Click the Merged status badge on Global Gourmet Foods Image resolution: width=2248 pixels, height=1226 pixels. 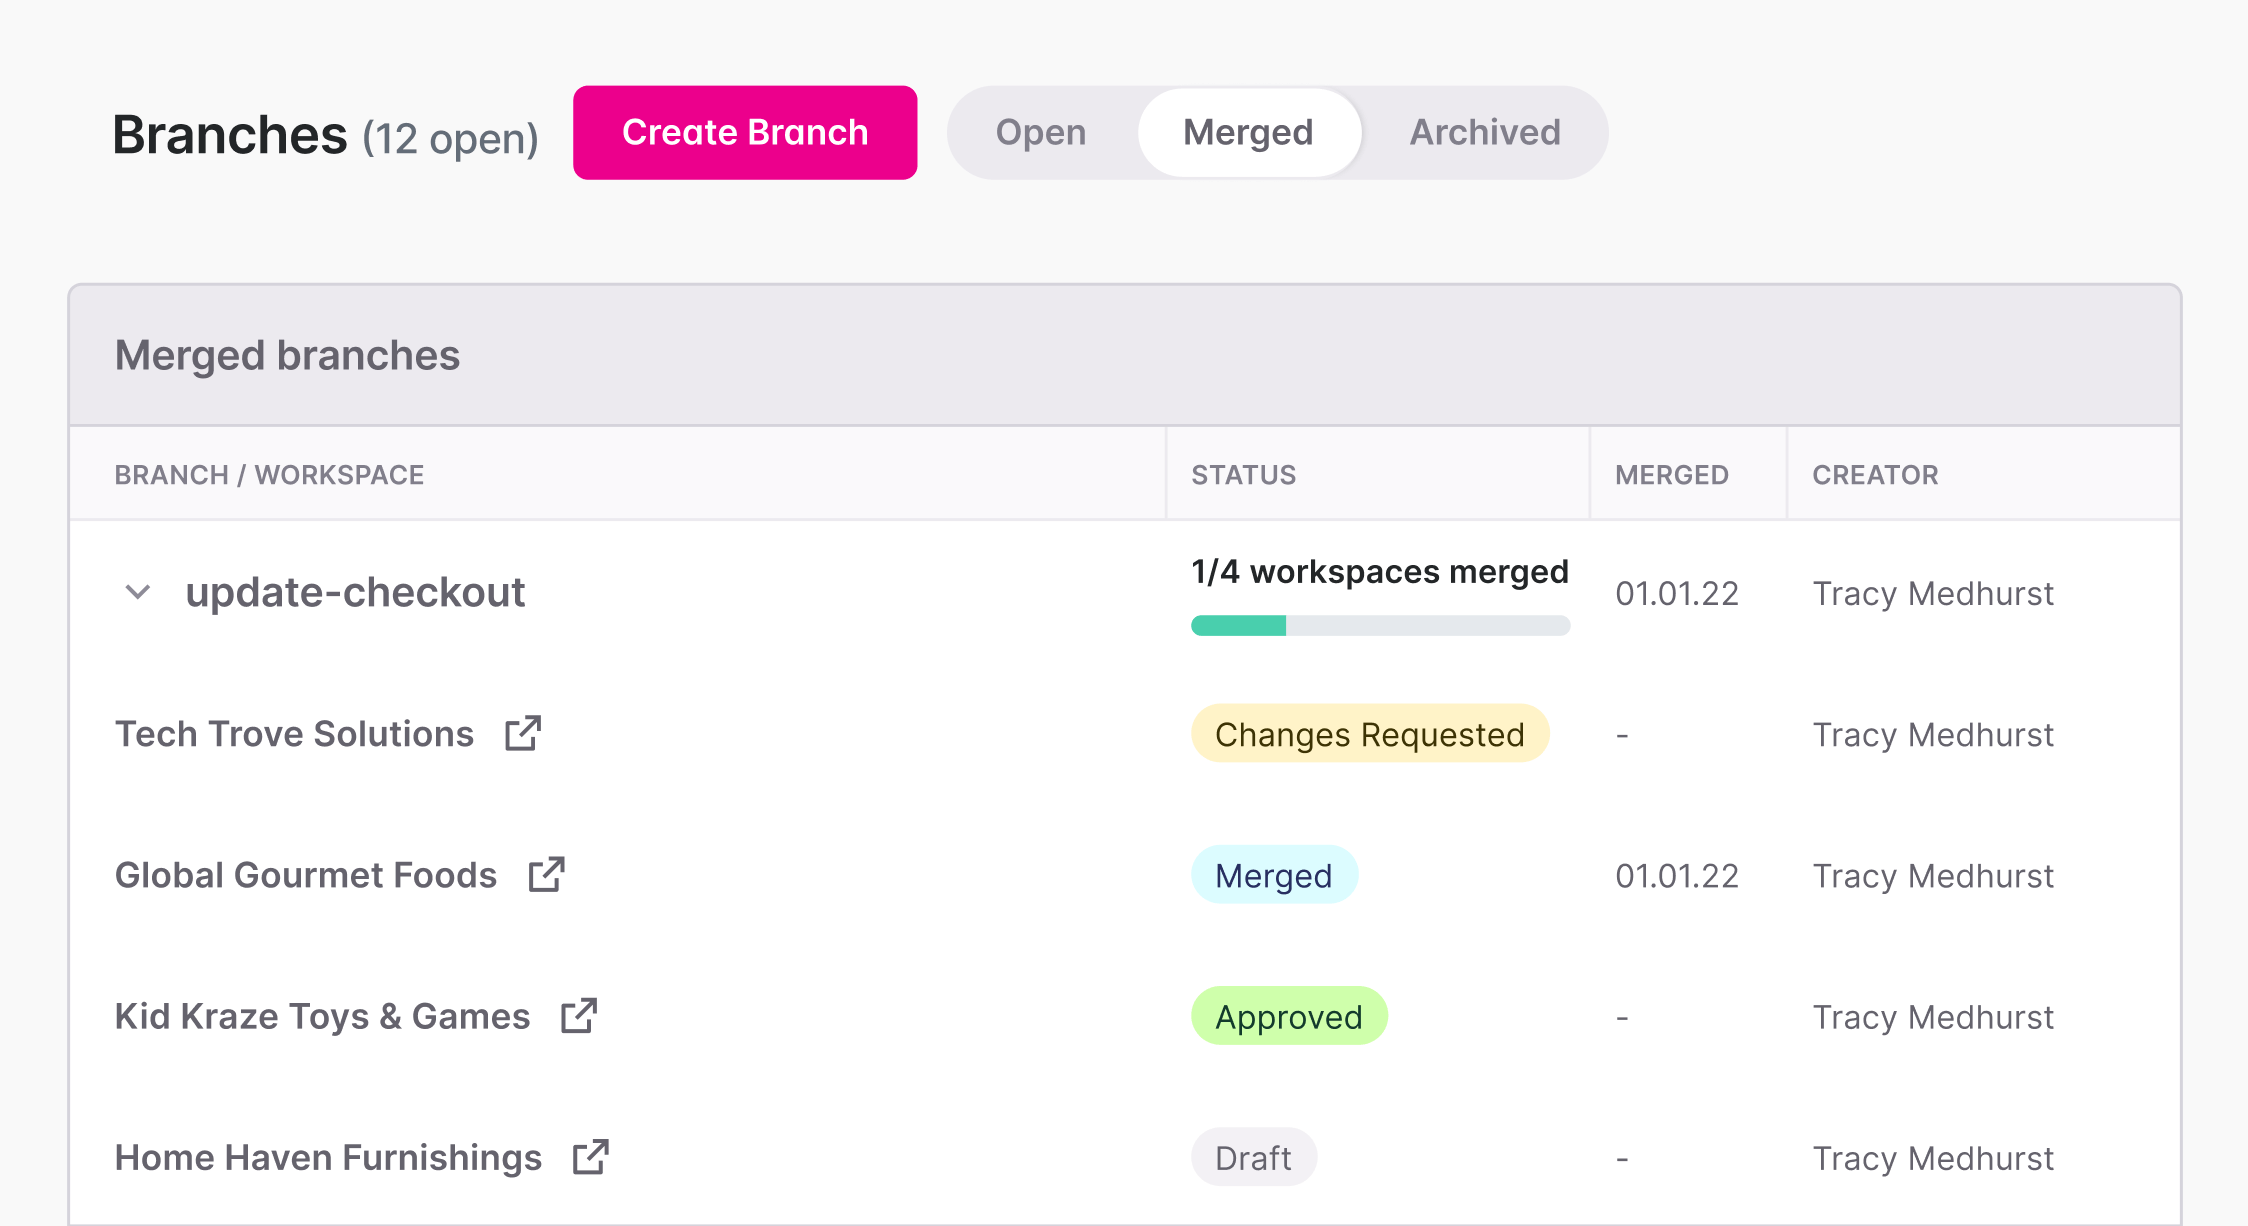click(1274, 875)
